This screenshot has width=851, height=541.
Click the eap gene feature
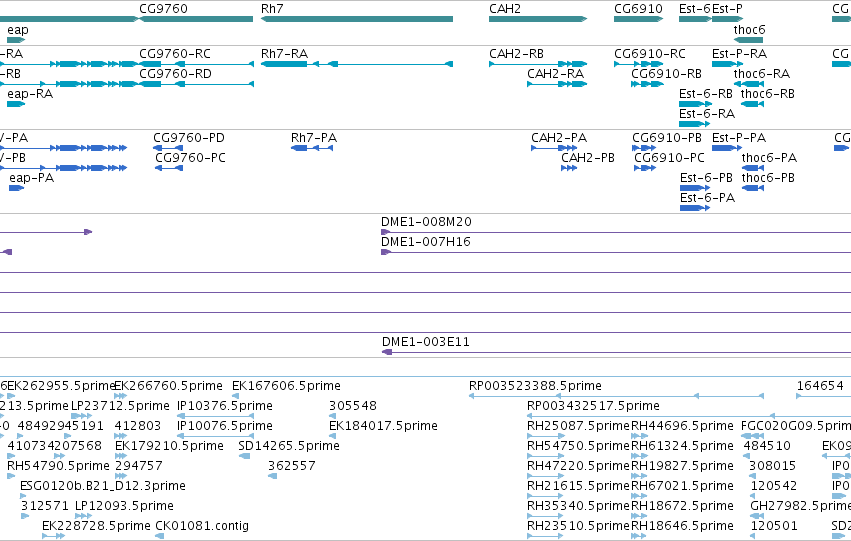(x=16, y=40)
